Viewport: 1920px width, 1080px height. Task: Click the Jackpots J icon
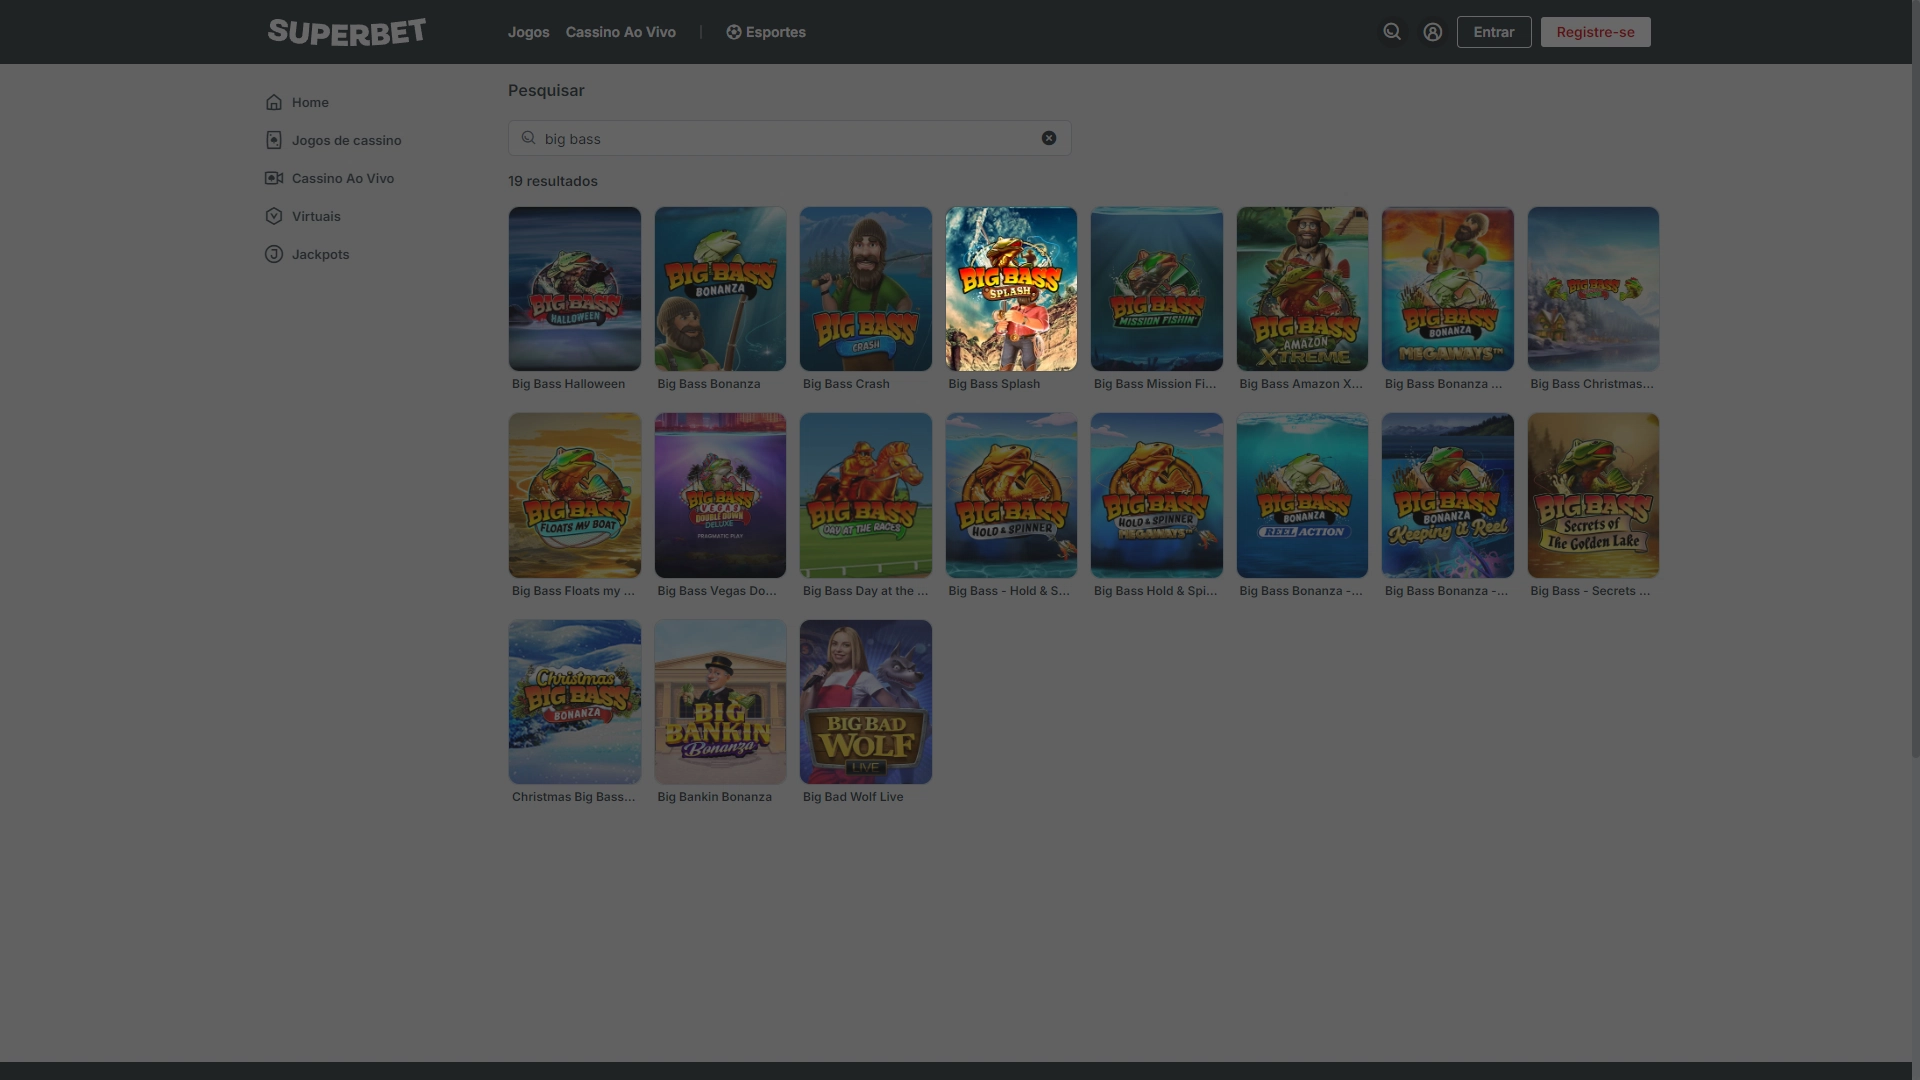pyautogui.click(x=273, y=254)
